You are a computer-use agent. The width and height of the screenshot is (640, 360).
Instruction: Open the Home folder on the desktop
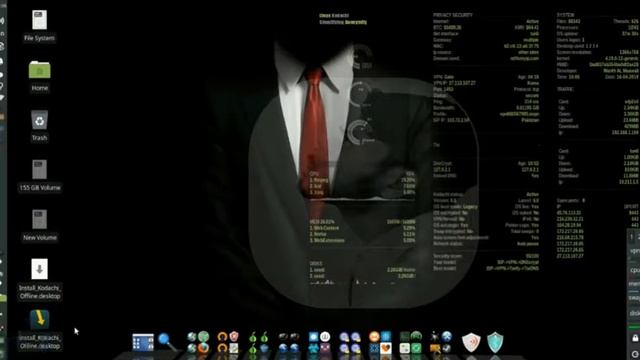(40, 70)
